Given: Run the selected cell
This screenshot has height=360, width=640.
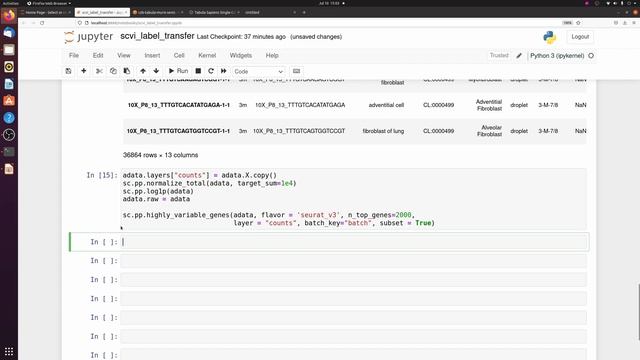Looking at the screenshot, I should point(178,71).
